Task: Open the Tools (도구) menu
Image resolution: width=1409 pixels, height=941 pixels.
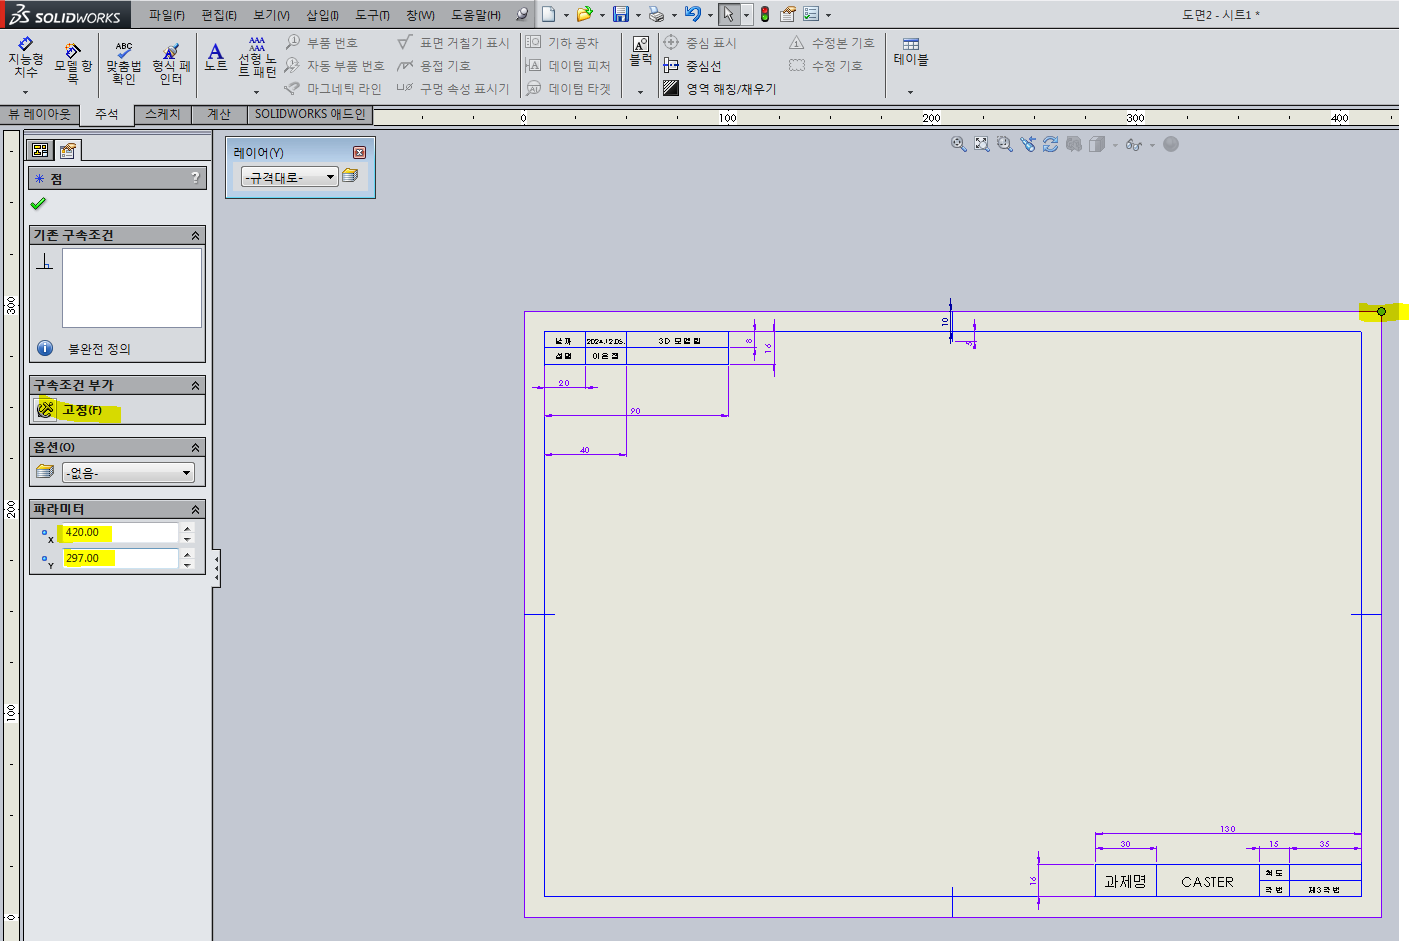Action: tap(372, 15)
